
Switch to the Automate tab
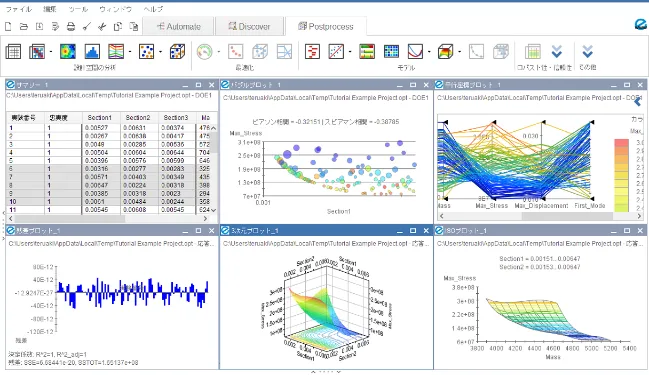coord(178,26)
